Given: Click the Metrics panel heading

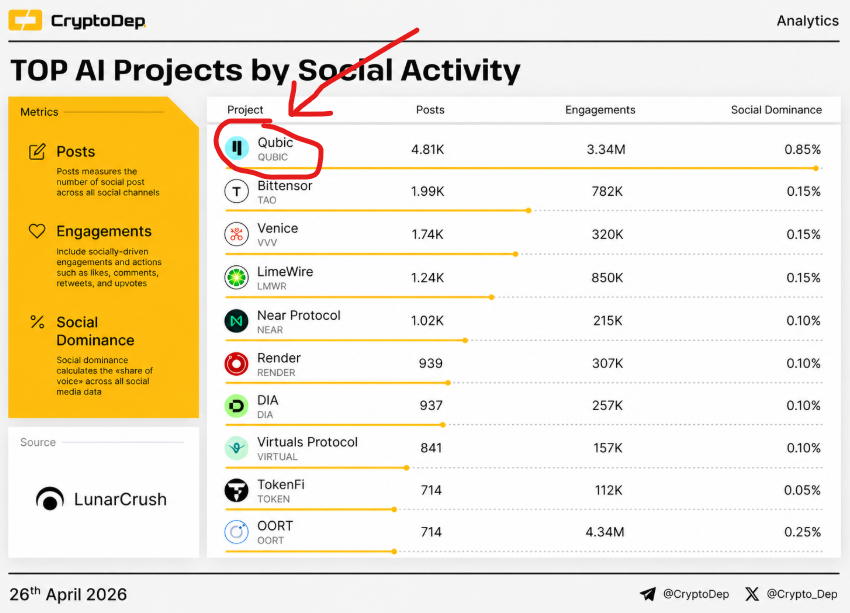Looking at the screenshot, I should point(39,112).
